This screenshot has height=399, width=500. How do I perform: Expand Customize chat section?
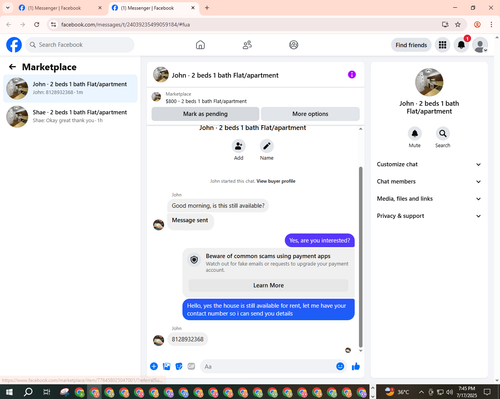point(429,164)
